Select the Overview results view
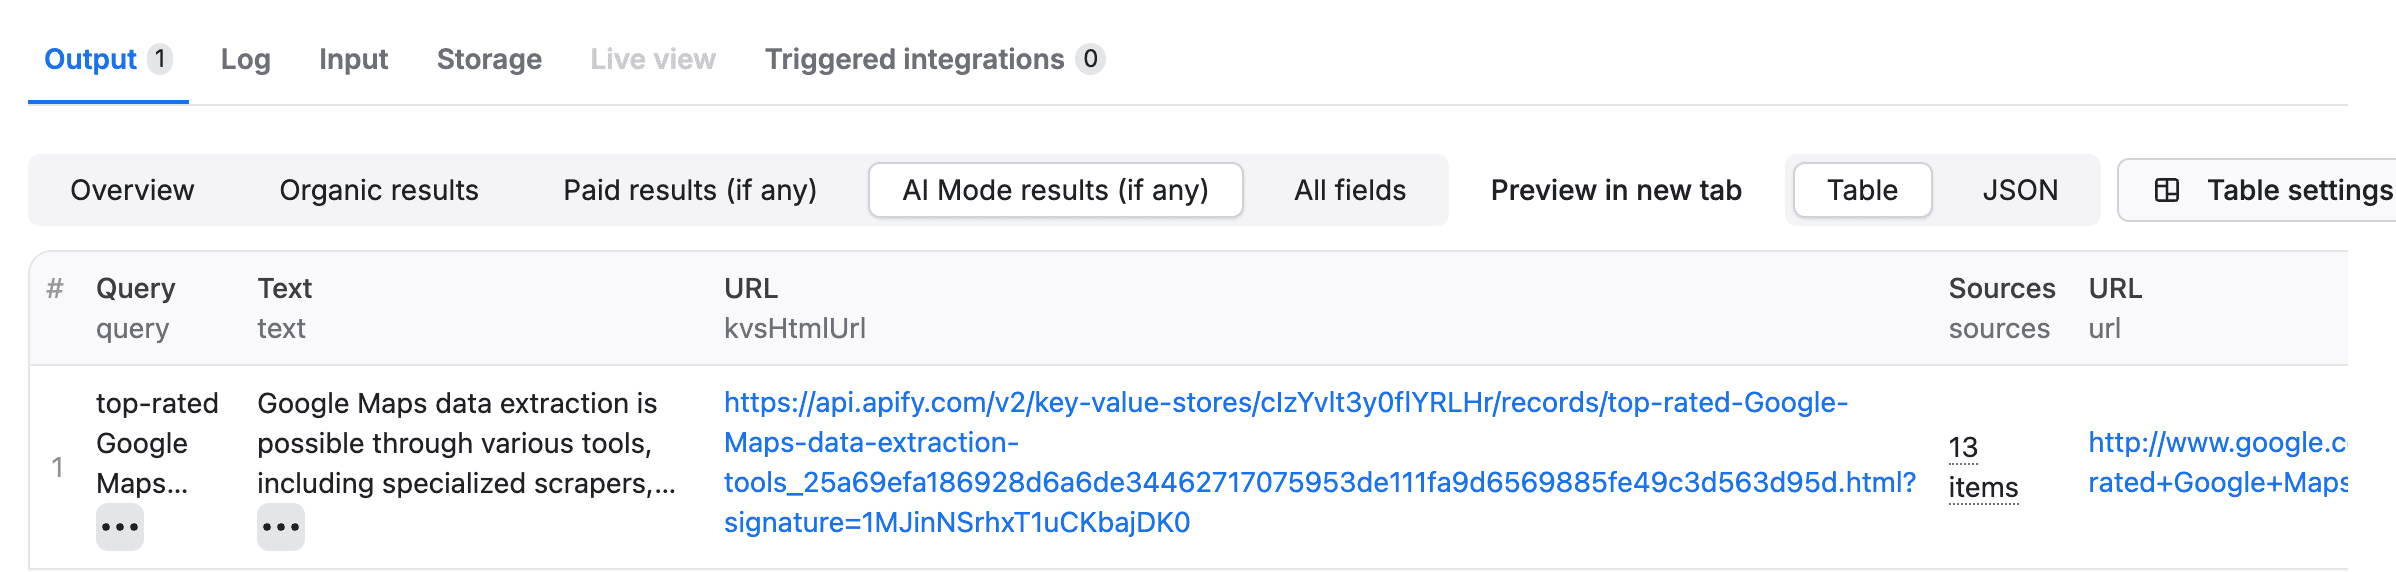The height and width of the screenshot is (572, 2396). tap(132, 190)
